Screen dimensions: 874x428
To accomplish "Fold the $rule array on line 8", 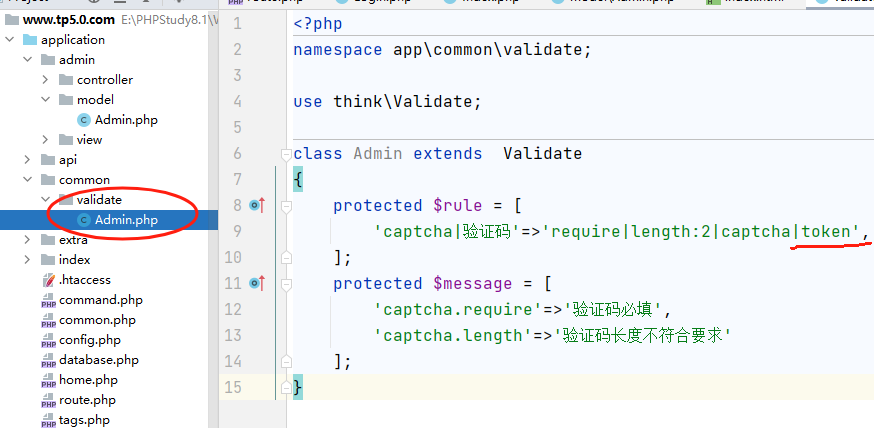I will [285, 206].
